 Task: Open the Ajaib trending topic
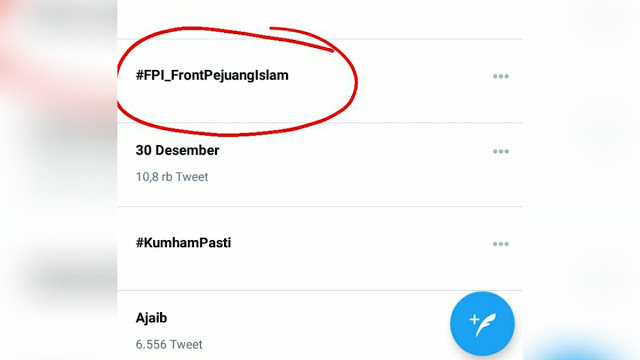(151, 318)
